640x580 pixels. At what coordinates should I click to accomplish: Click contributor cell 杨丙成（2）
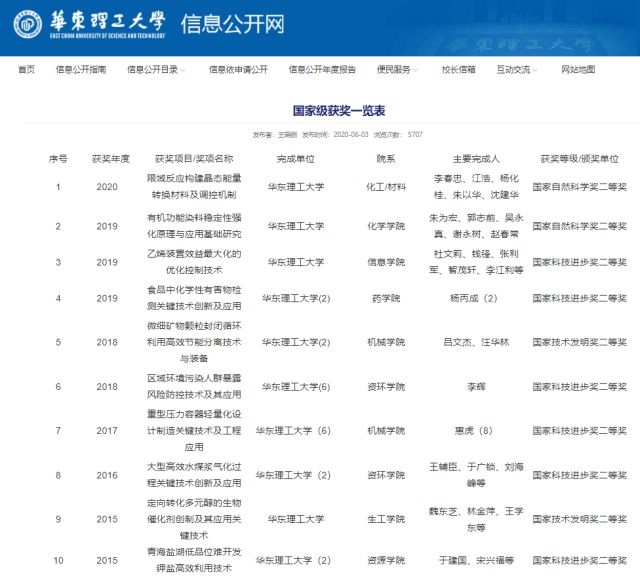(473, 298)
